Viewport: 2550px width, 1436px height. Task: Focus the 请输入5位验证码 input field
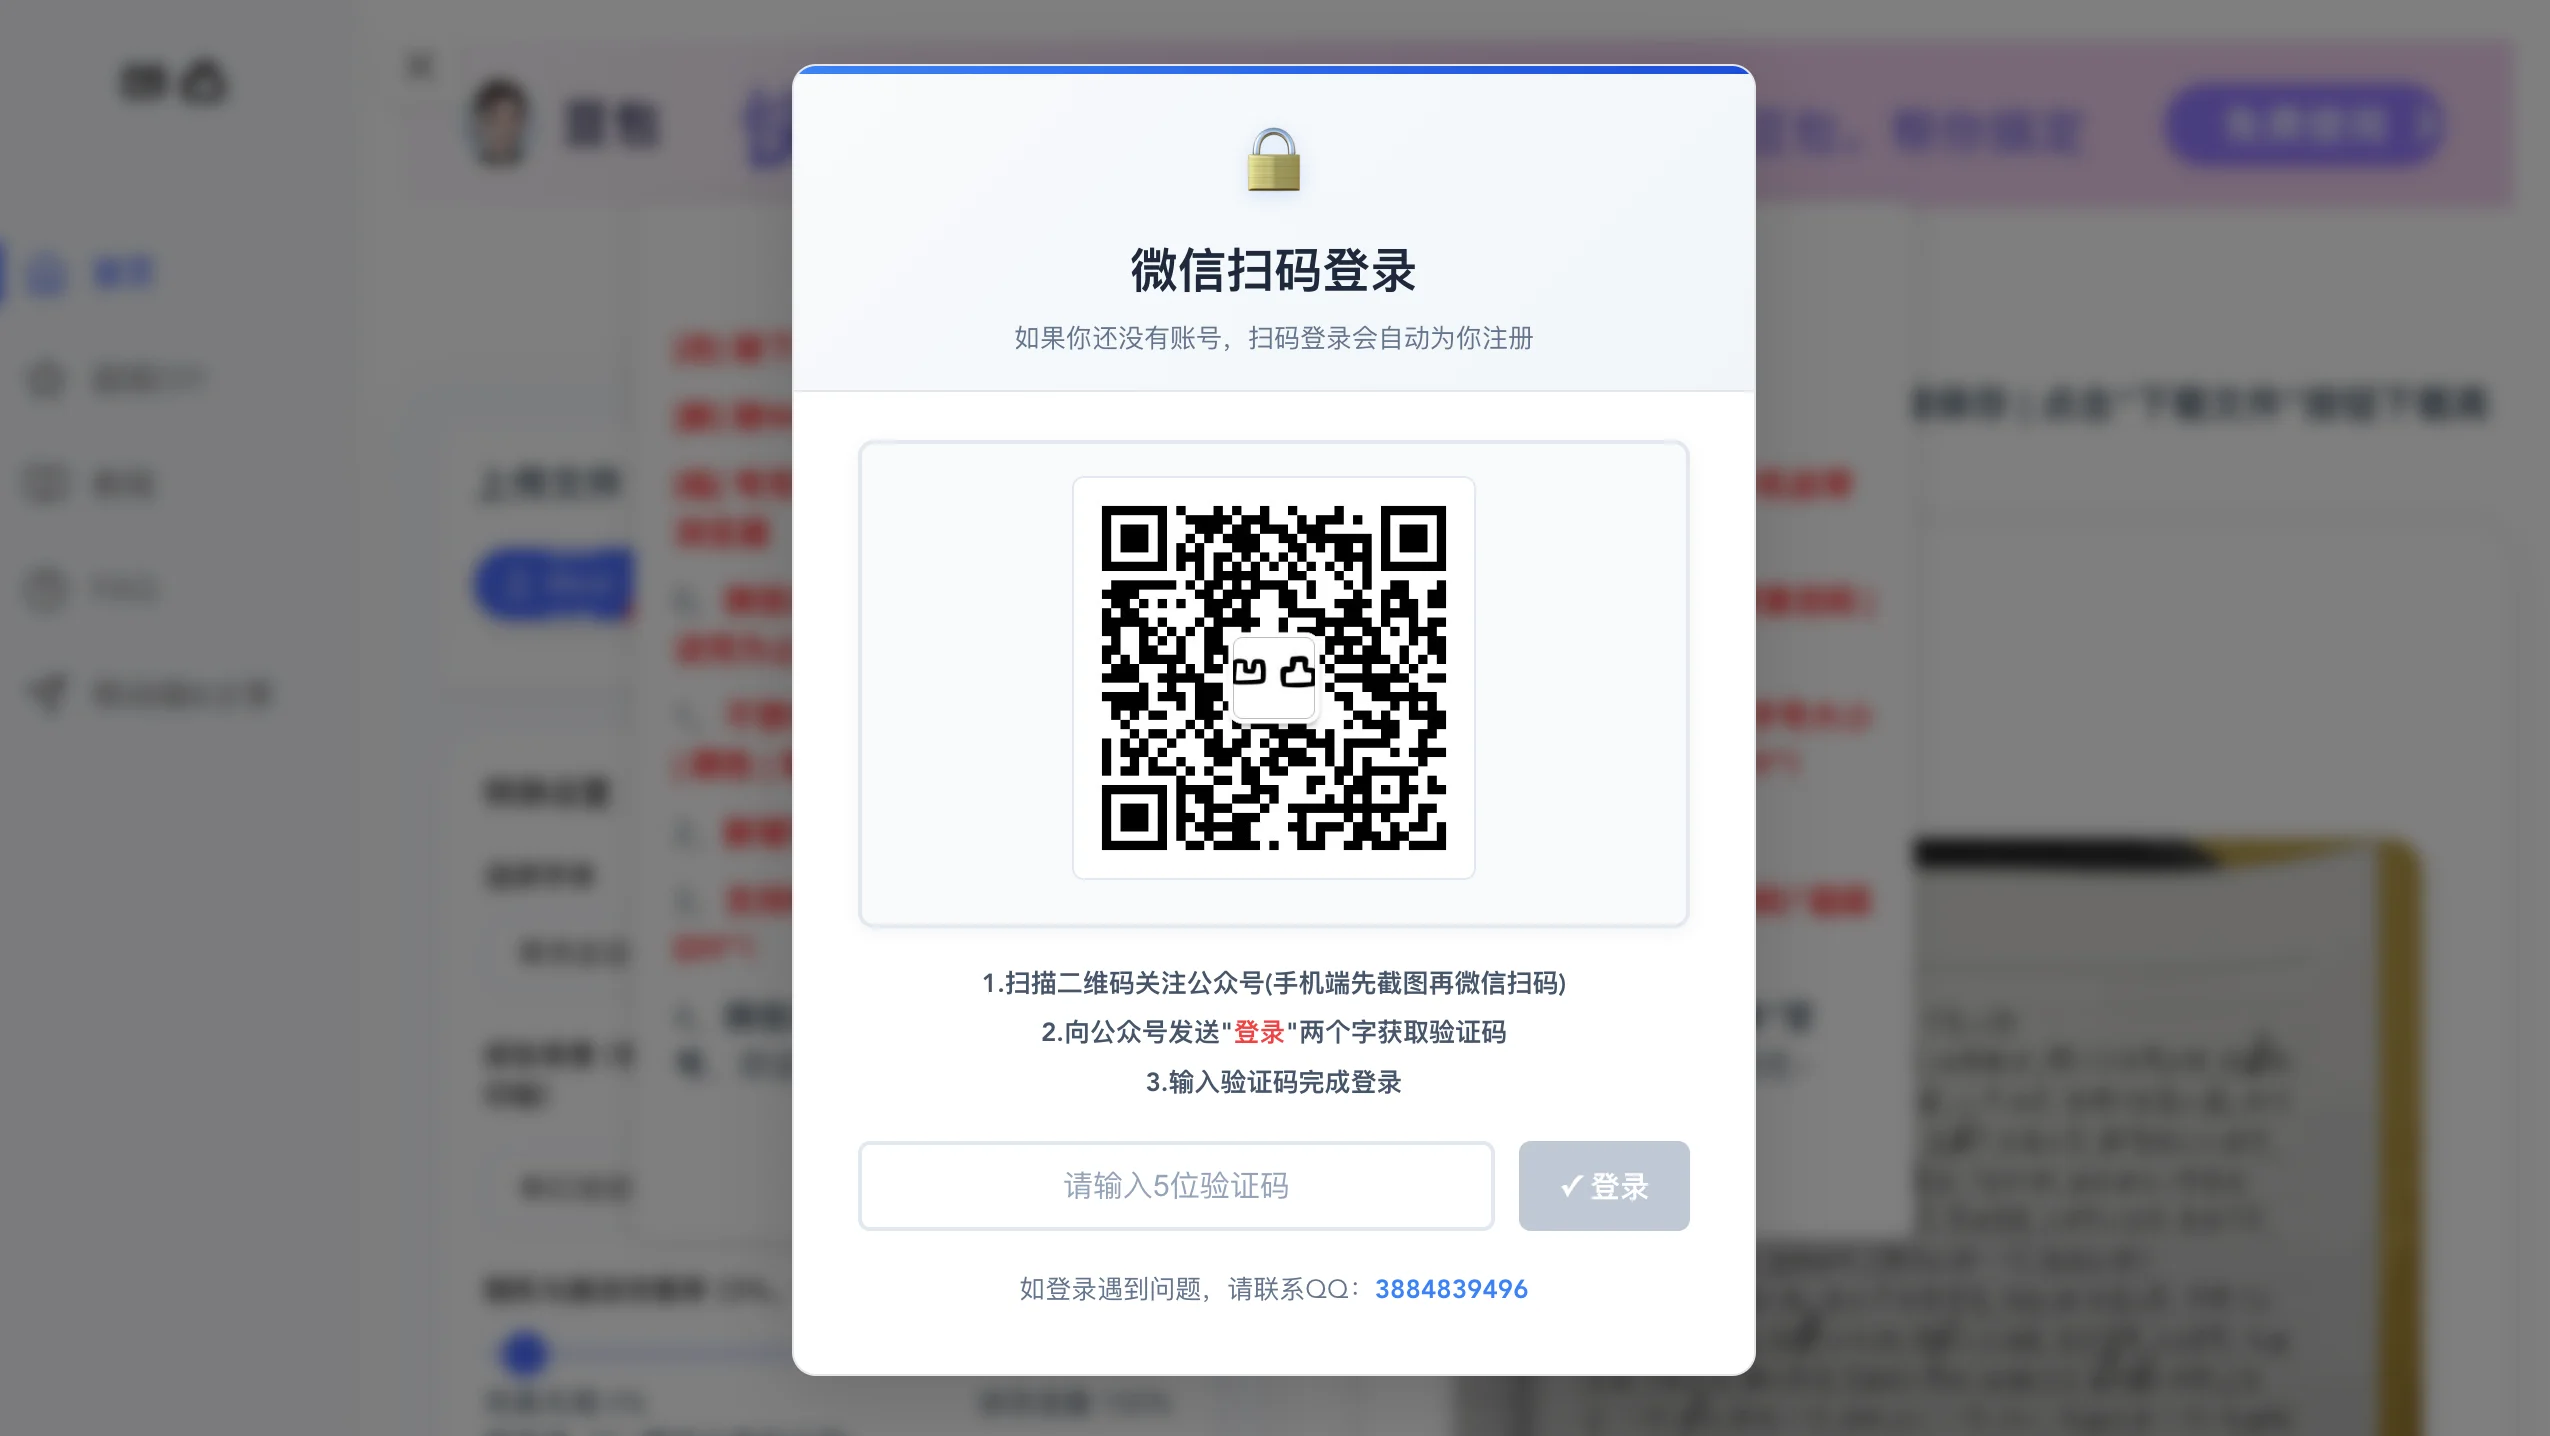[x=1176, y=1186]
